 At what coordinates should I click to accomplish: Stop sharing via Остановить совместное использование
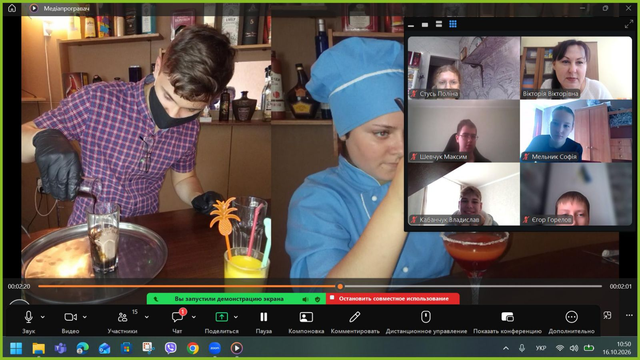393,299
